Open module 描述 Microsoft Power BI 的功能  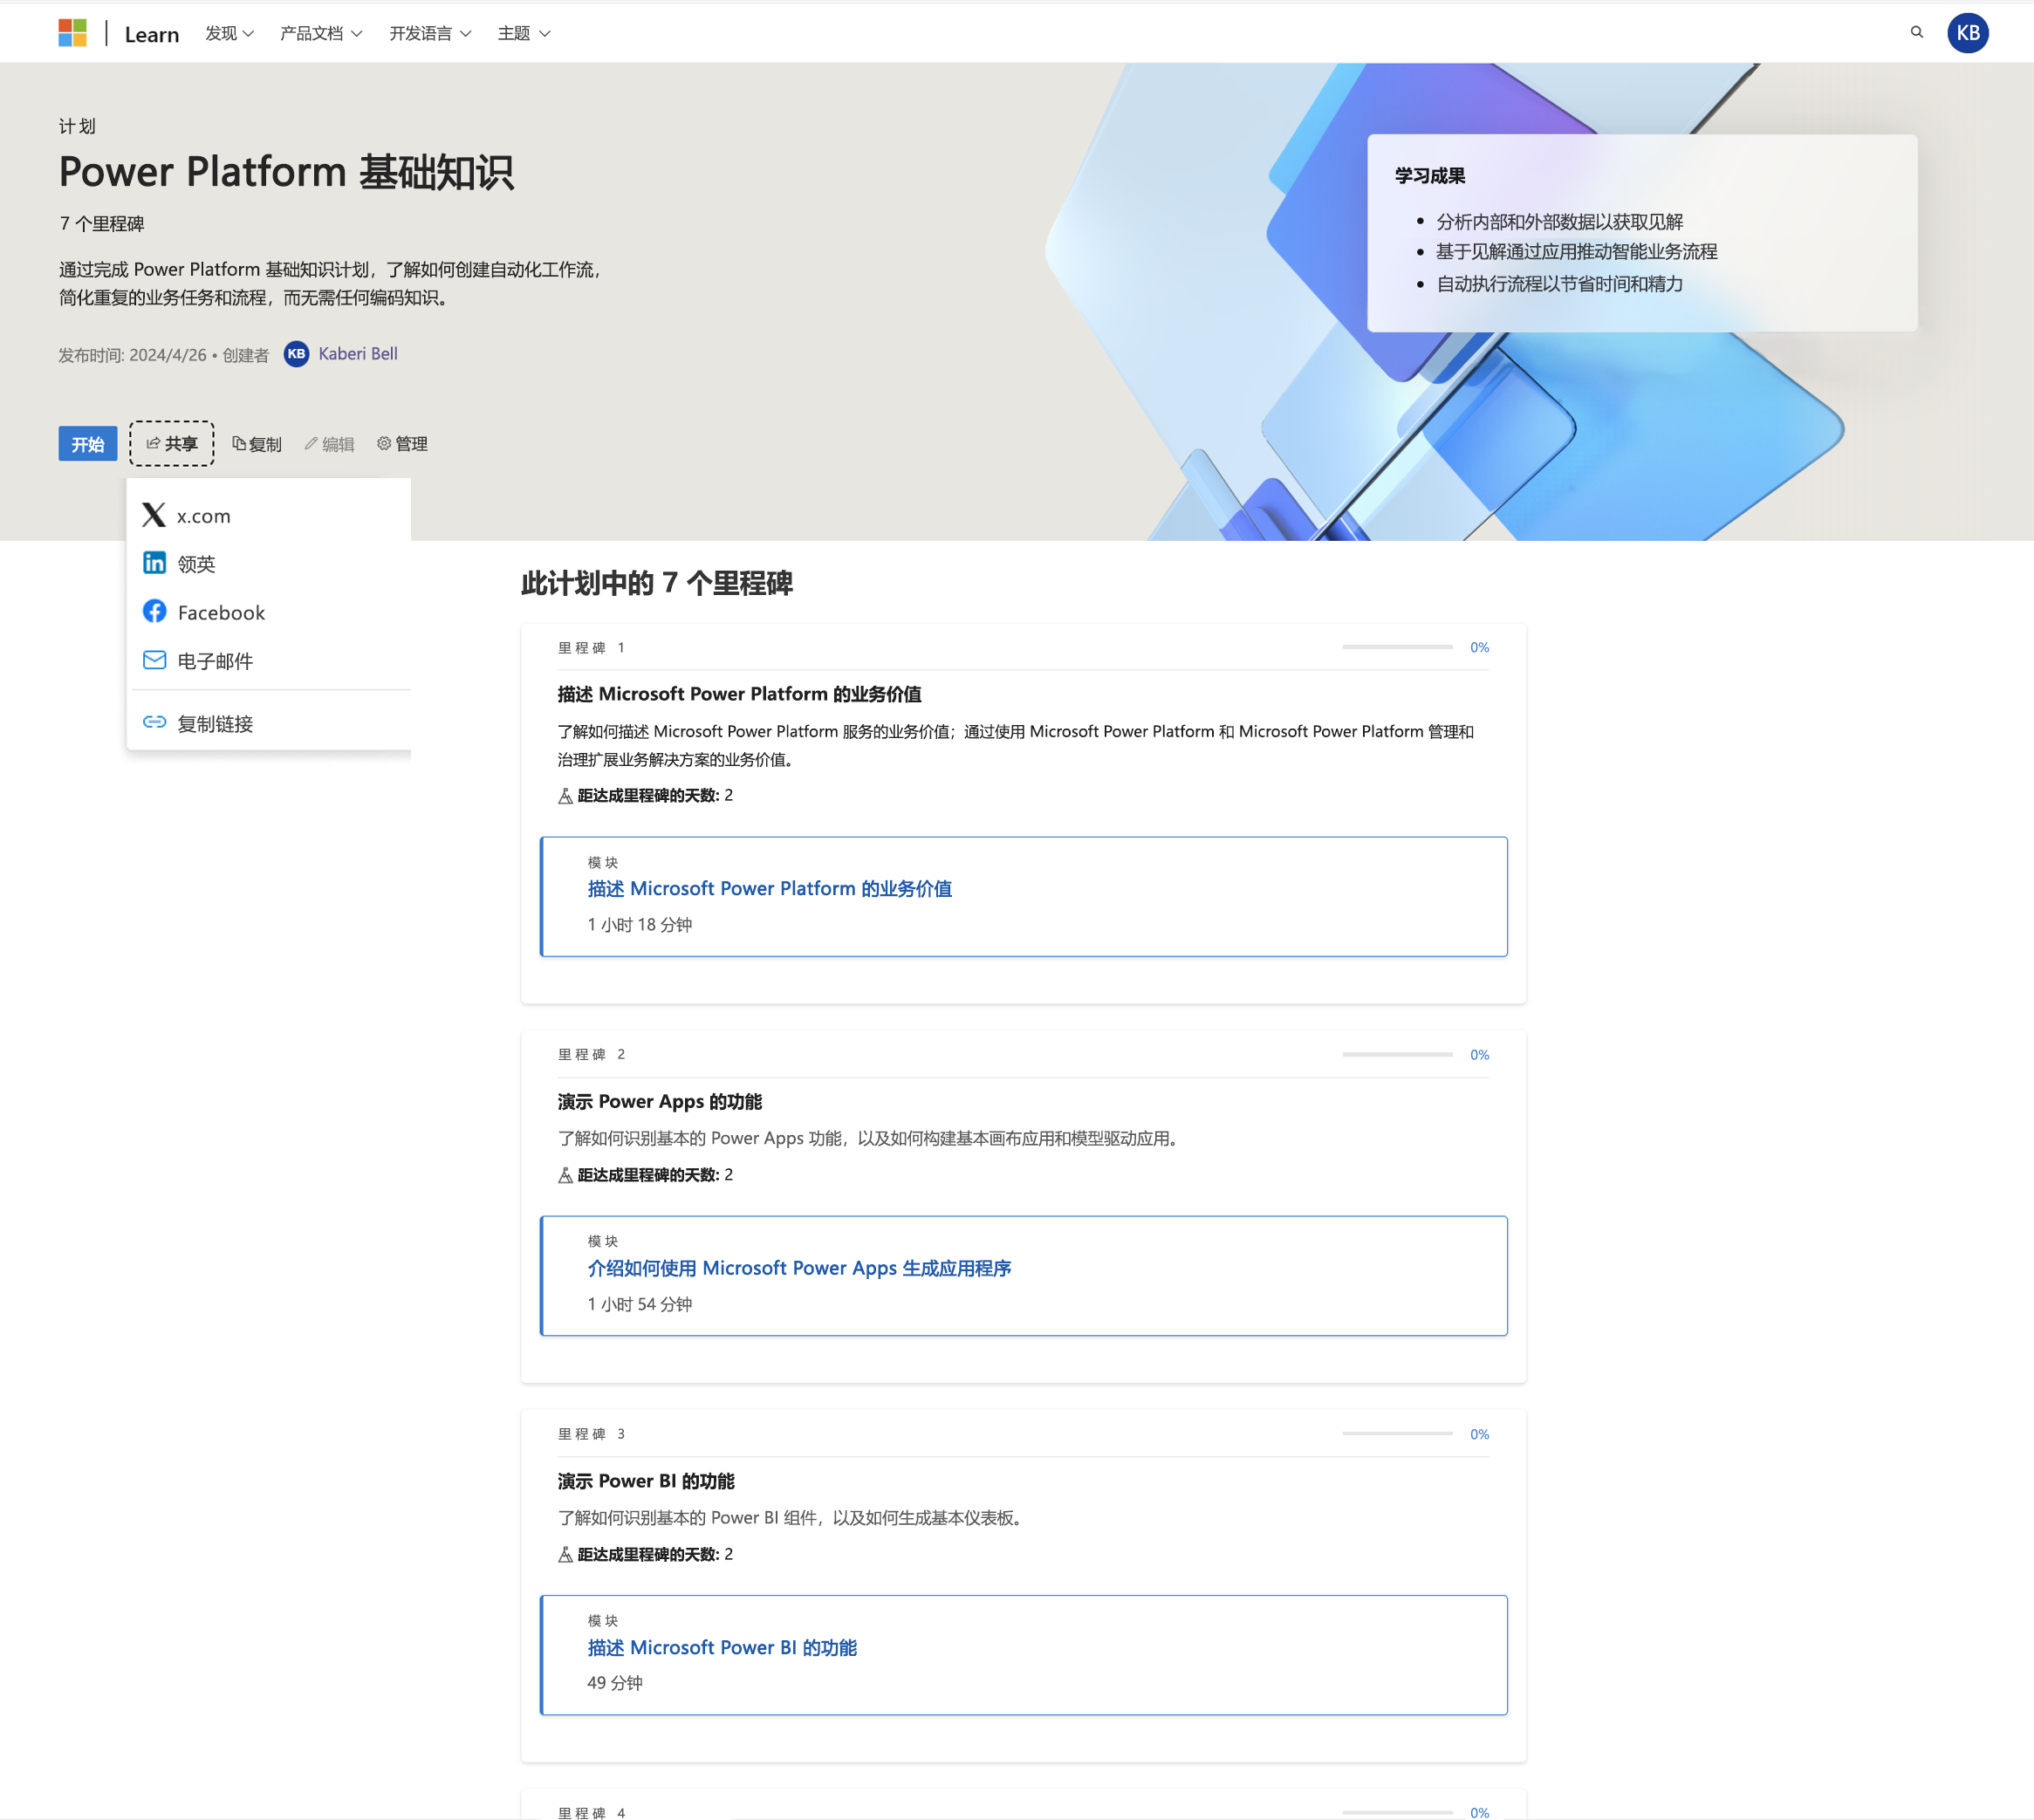[722, 1647]
